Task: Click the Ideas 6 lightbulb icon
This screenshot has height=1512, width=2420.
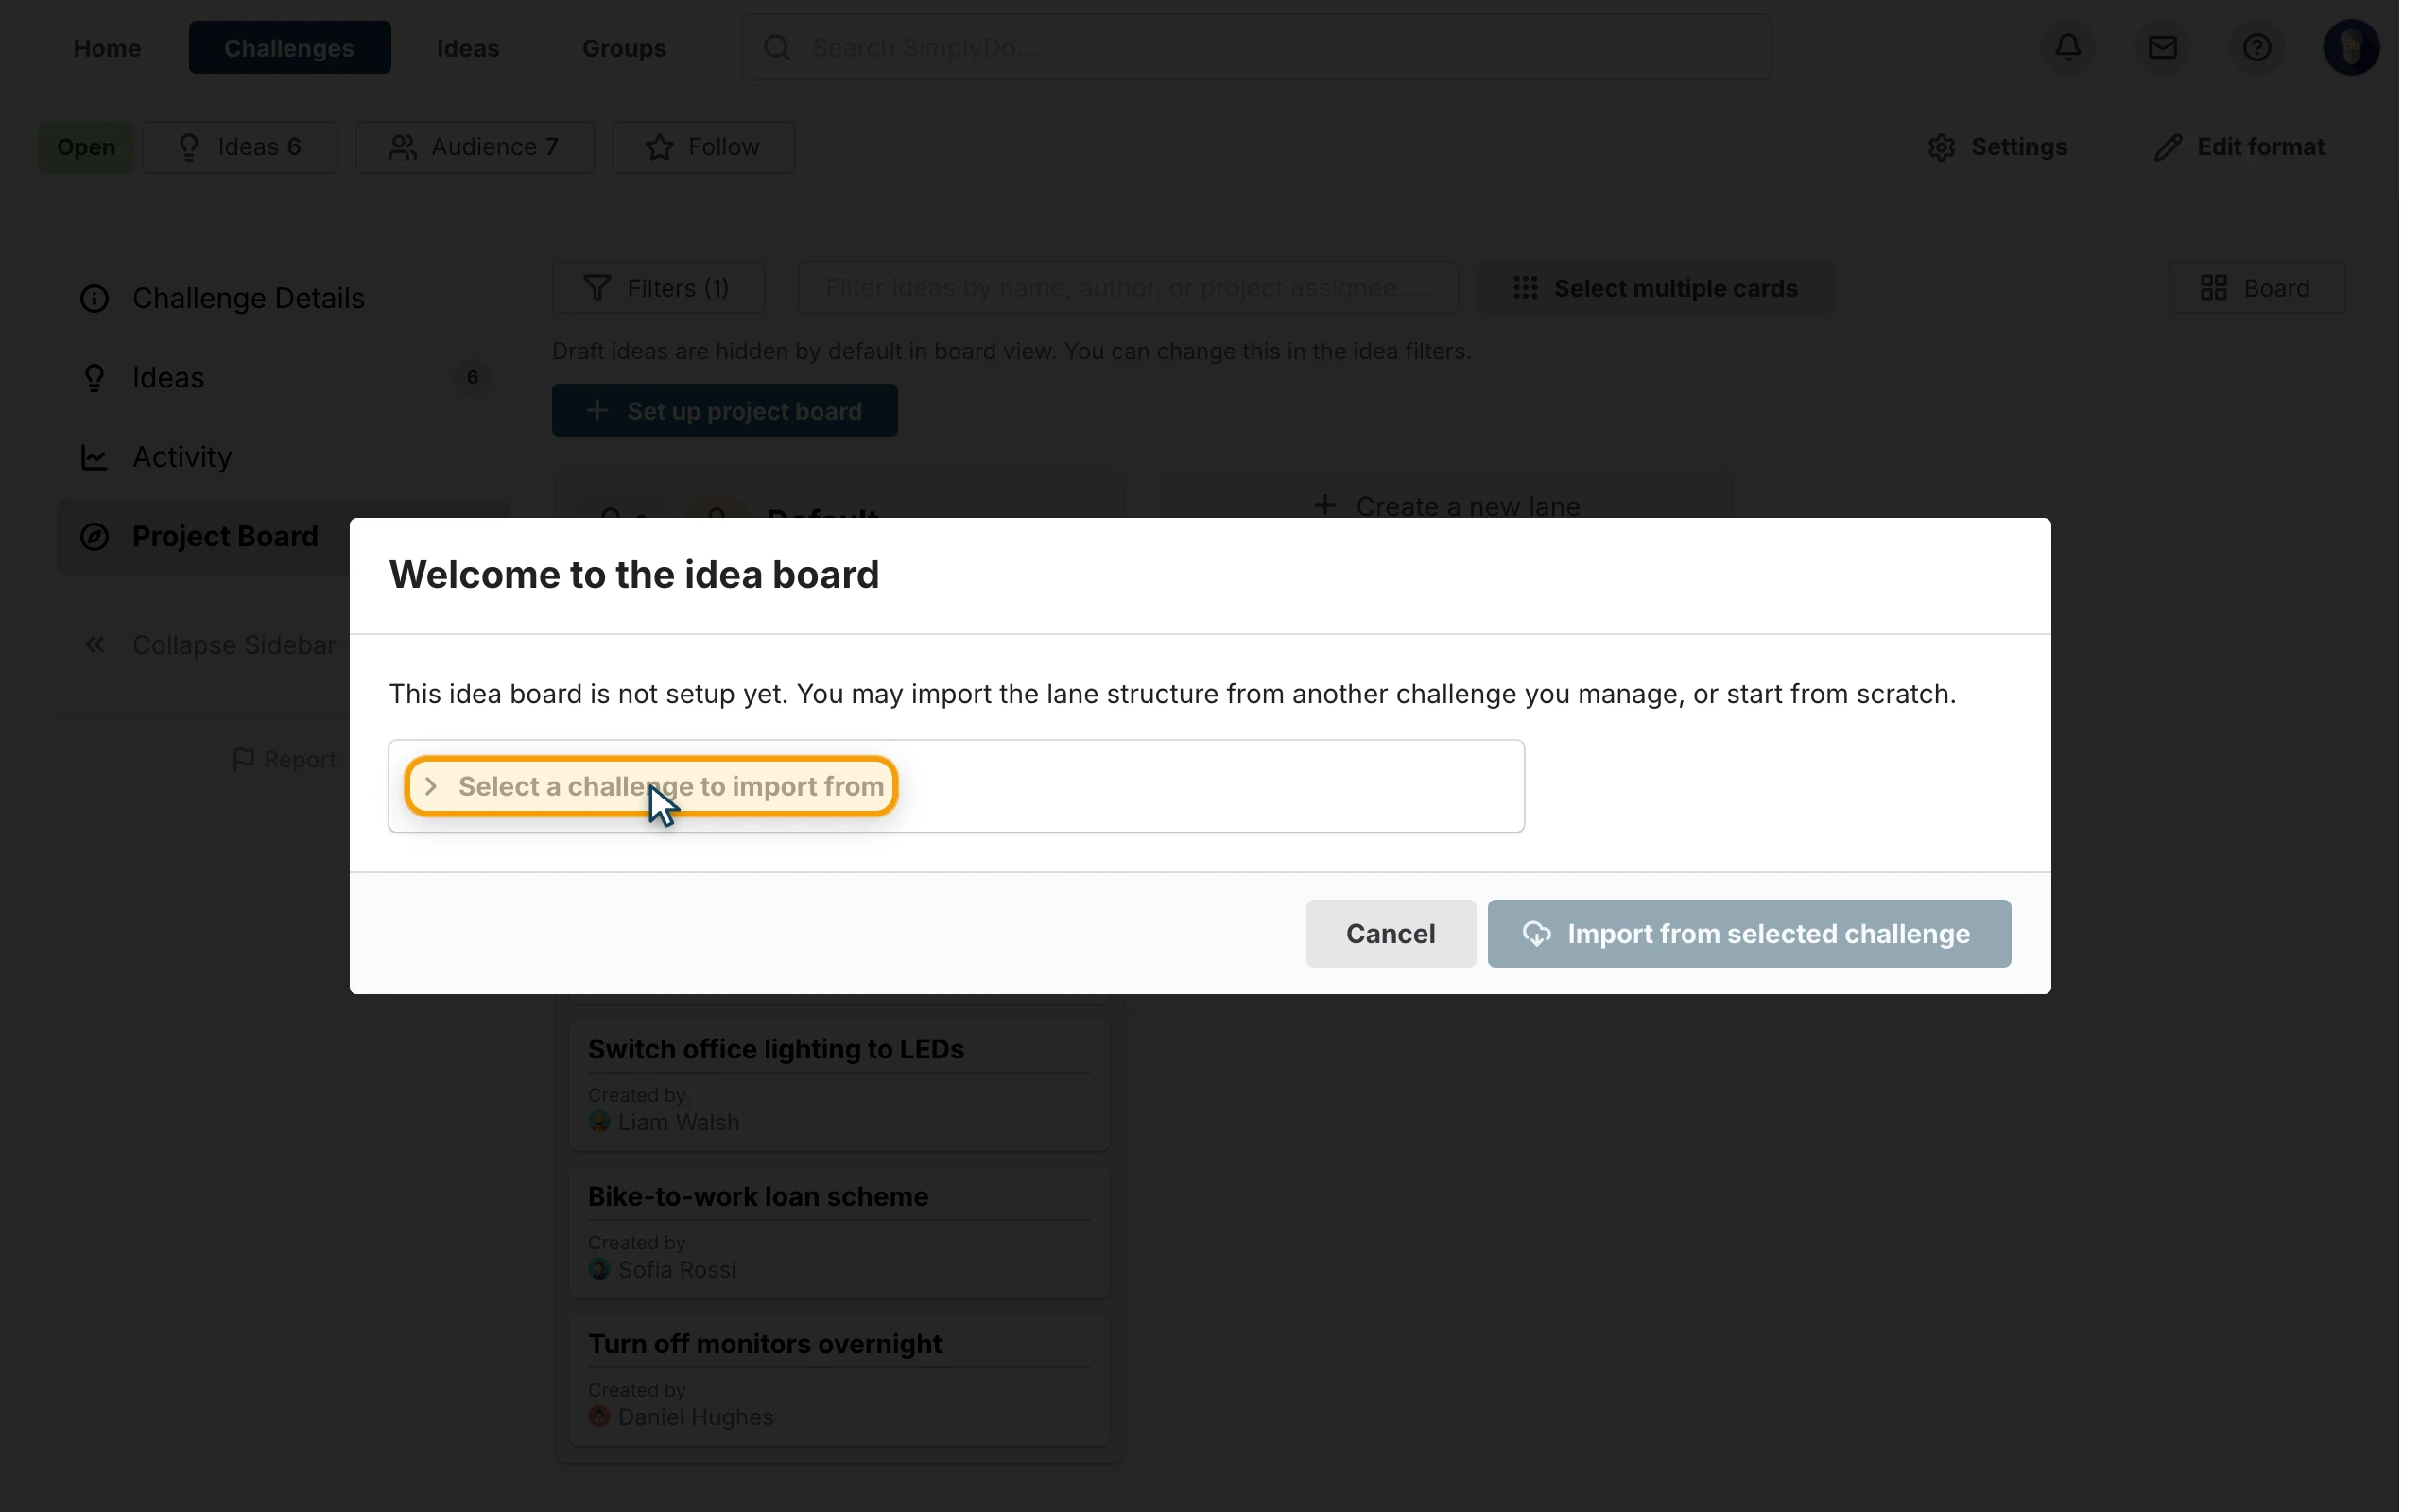Action: (x=189, y=147)
